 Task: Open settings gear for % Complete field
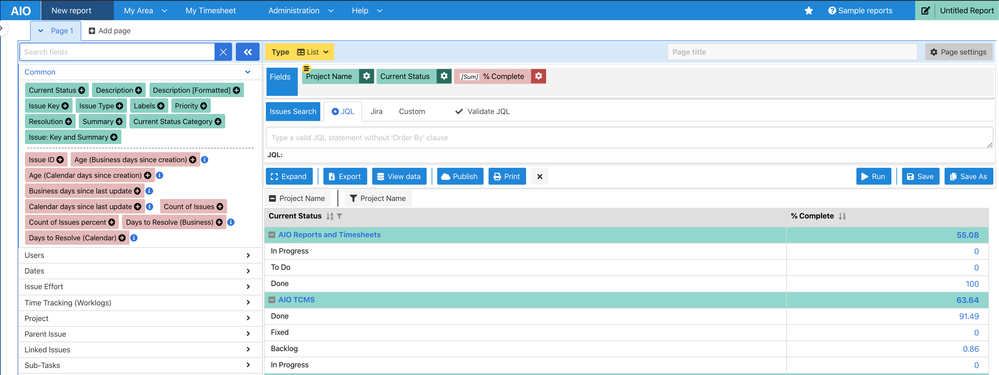pos(538,76)
